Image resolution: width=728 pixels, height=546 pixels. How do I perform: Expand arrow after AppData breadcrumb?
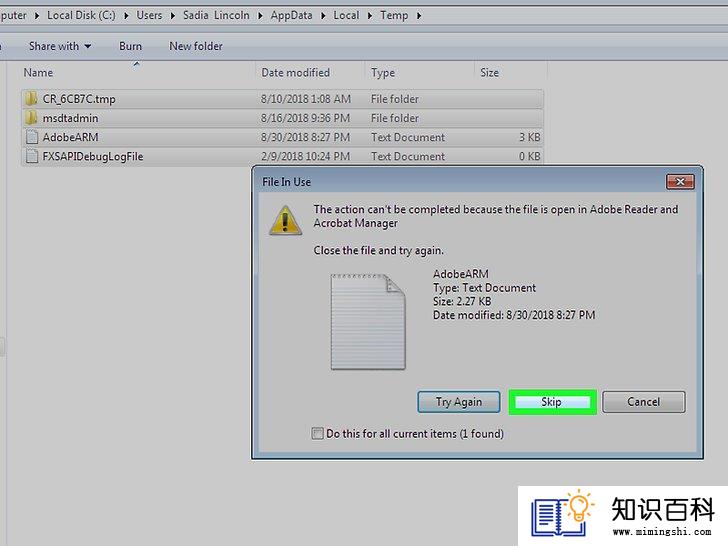[323, 16]
